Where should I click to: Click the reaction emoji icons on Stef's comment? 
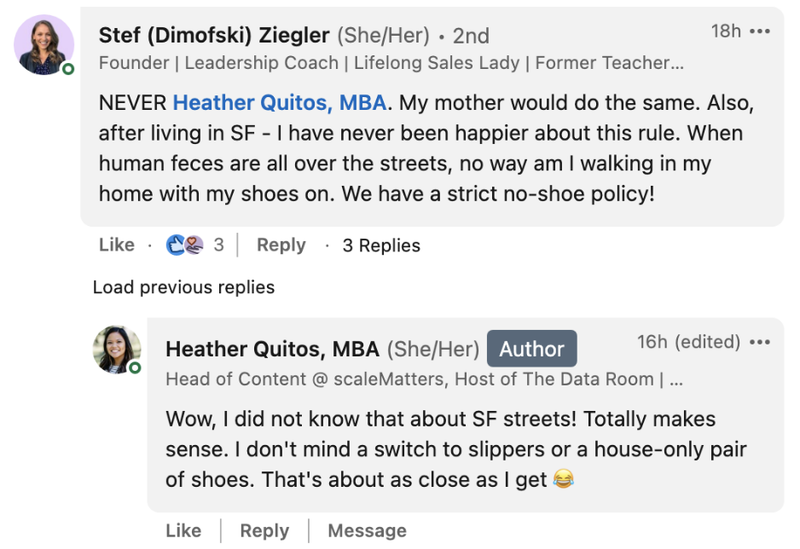point(184,245)
